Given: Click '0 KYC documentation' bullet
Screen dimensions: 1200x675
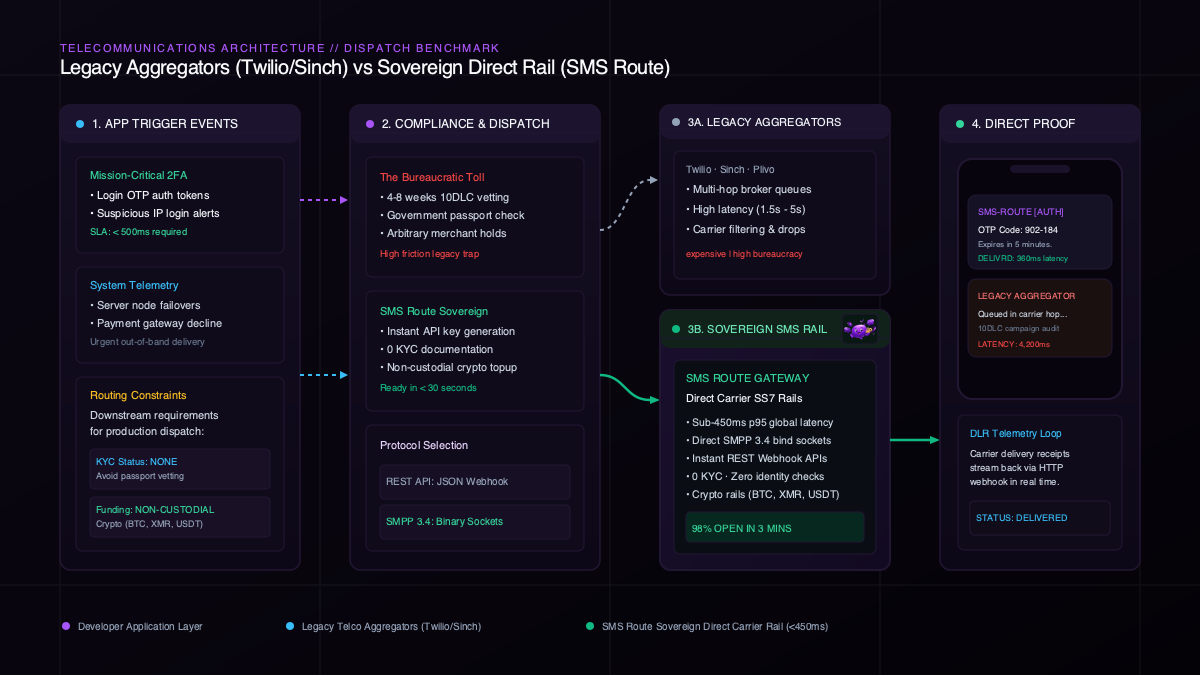Looking at the screenshot, I should [436, 349].
